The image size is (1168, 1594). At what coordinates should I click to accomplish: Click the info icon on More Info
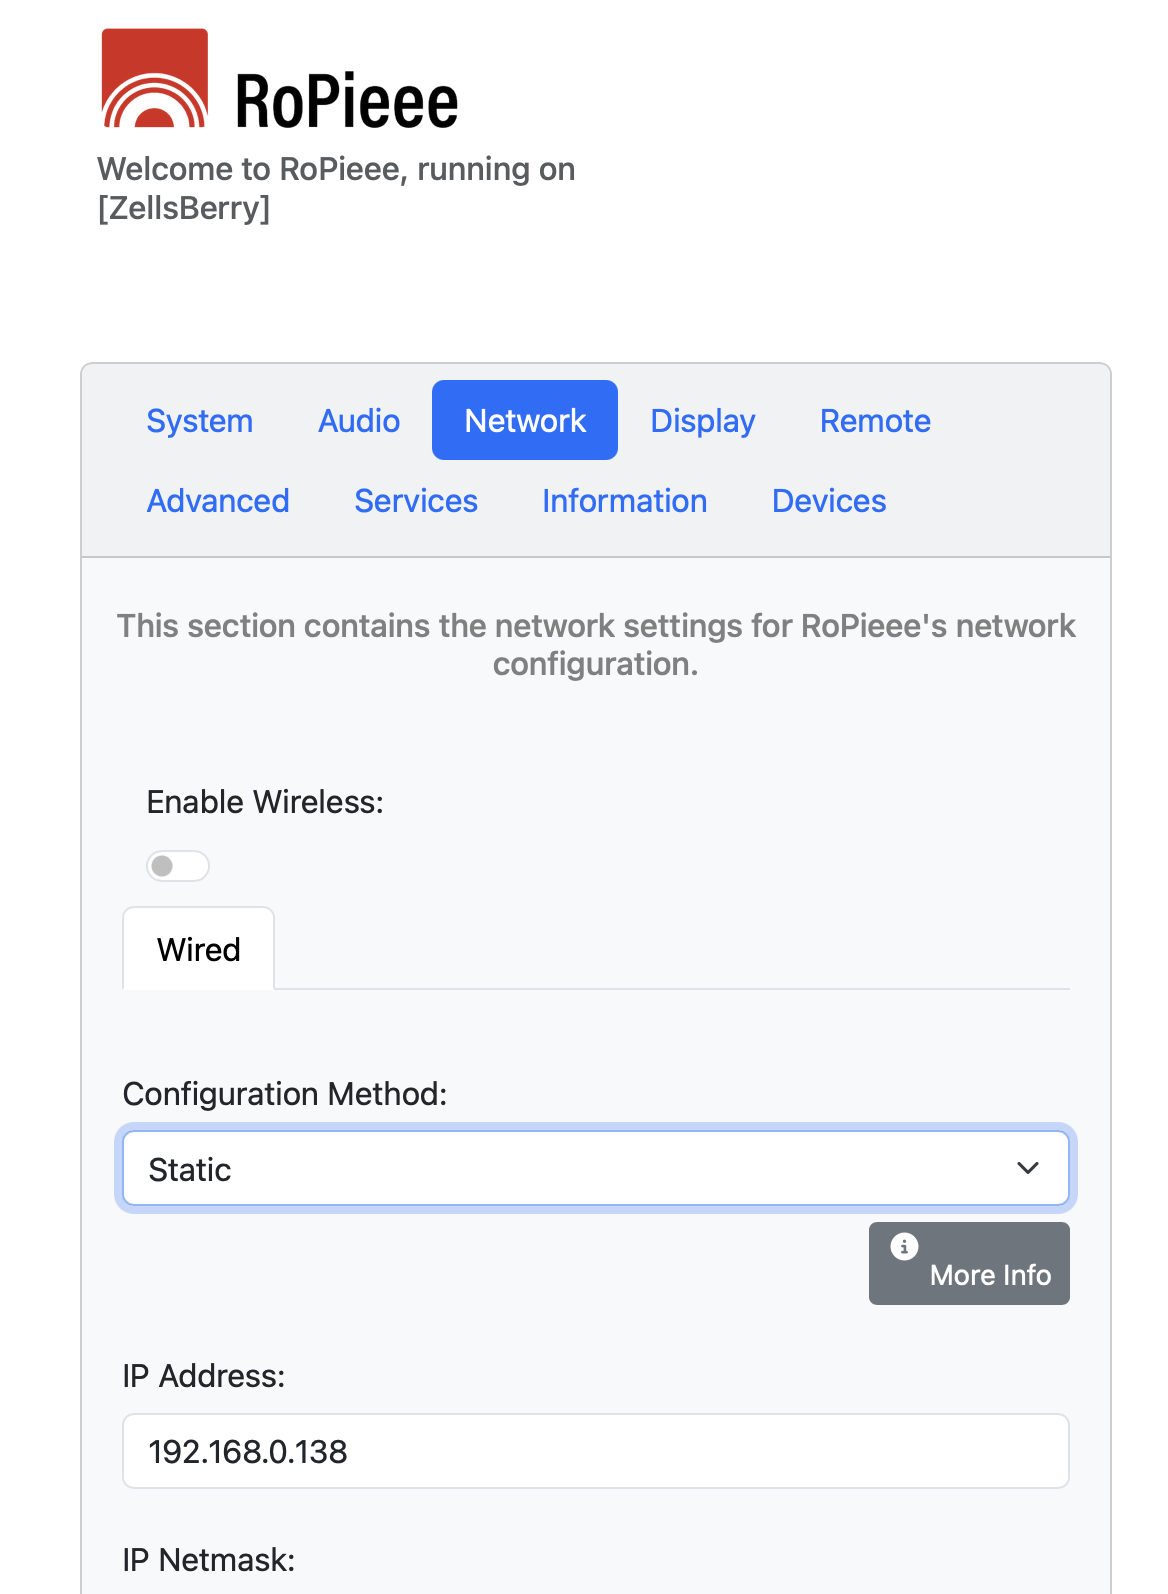(904, 1247)
